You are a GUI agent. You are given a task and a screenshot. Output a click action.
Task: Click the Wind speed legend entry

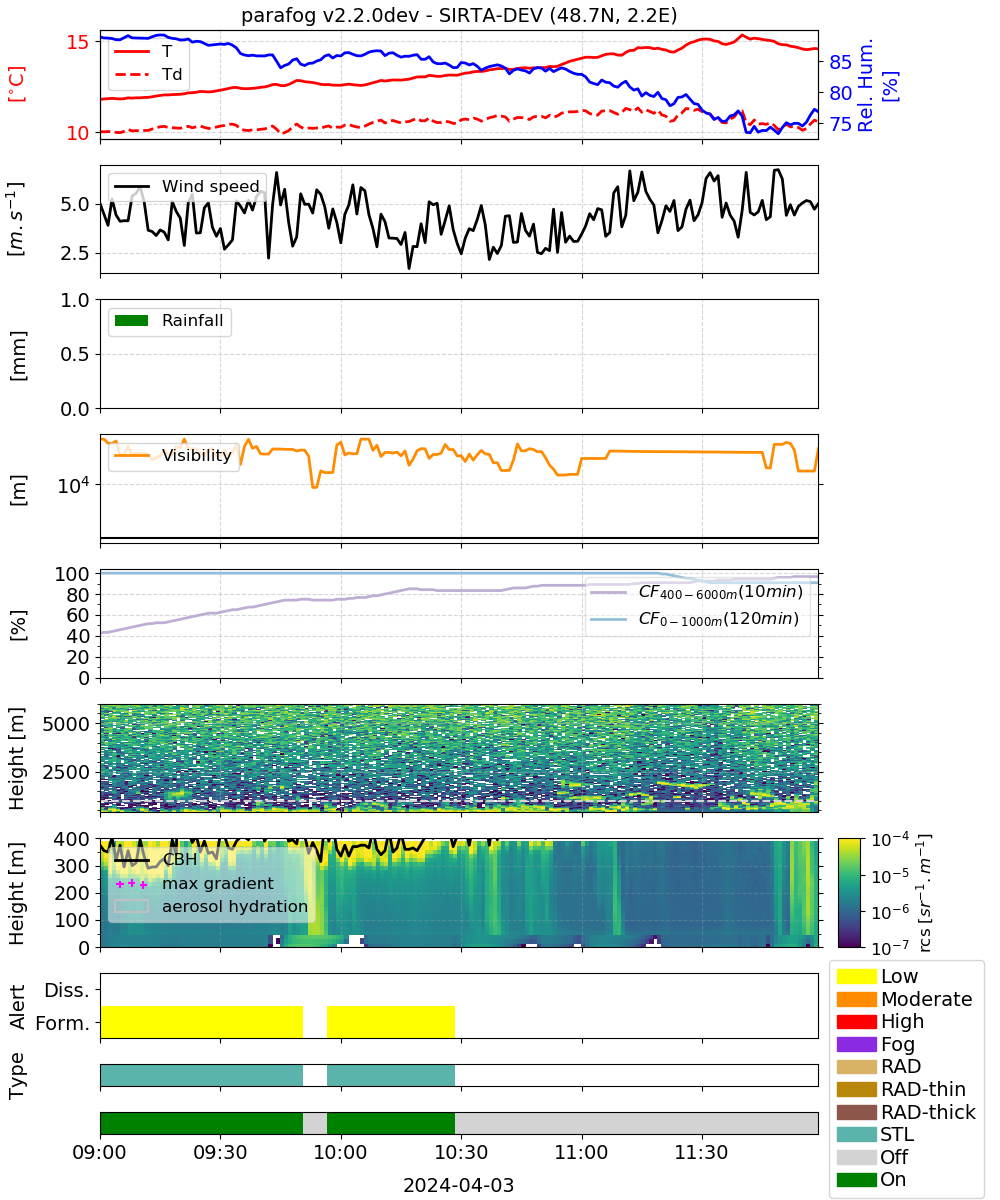(186, 186)
